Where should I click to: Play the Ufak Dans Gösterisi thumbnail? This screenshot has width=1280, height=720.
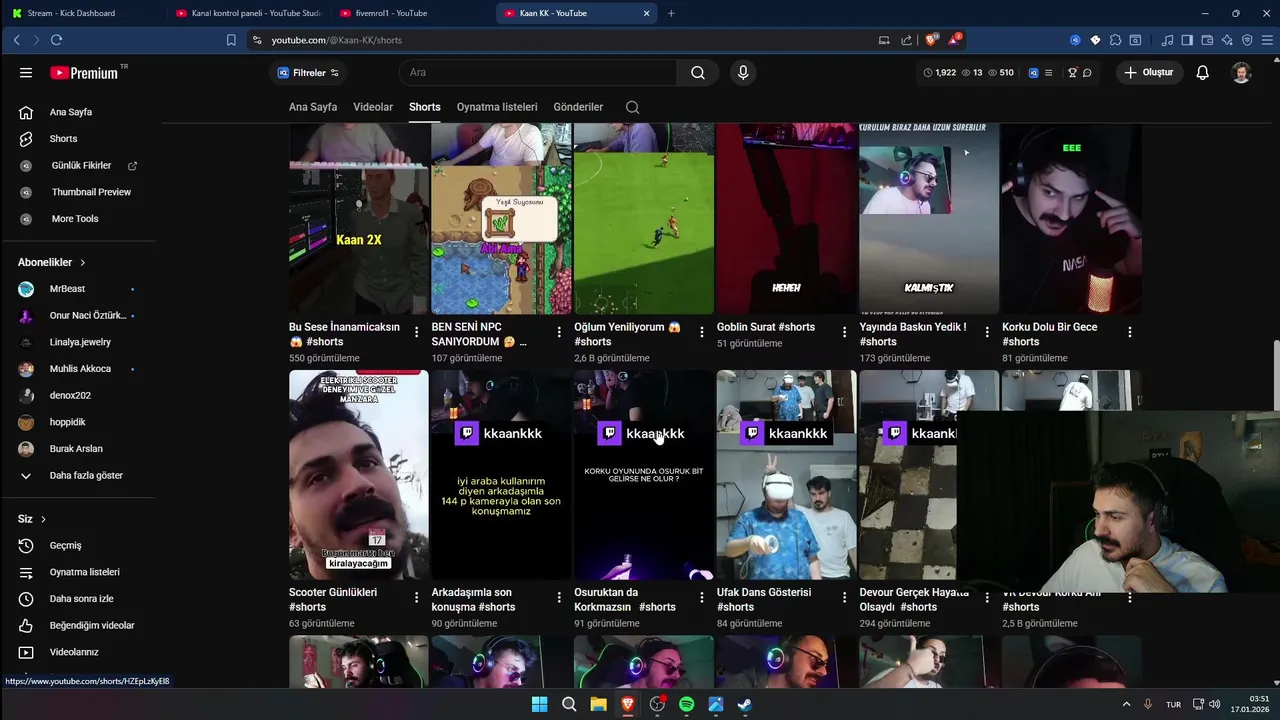click(x=786, y=475)
